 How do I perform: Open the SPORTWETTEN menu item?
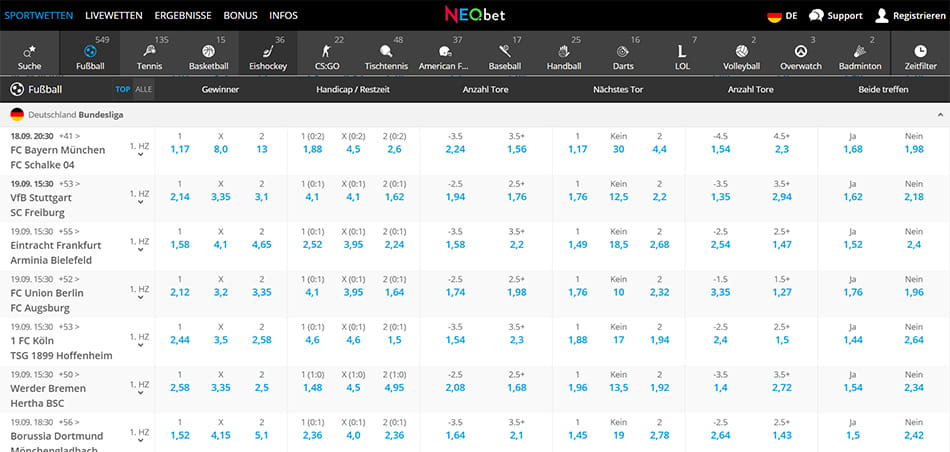[x=39, y=16]
